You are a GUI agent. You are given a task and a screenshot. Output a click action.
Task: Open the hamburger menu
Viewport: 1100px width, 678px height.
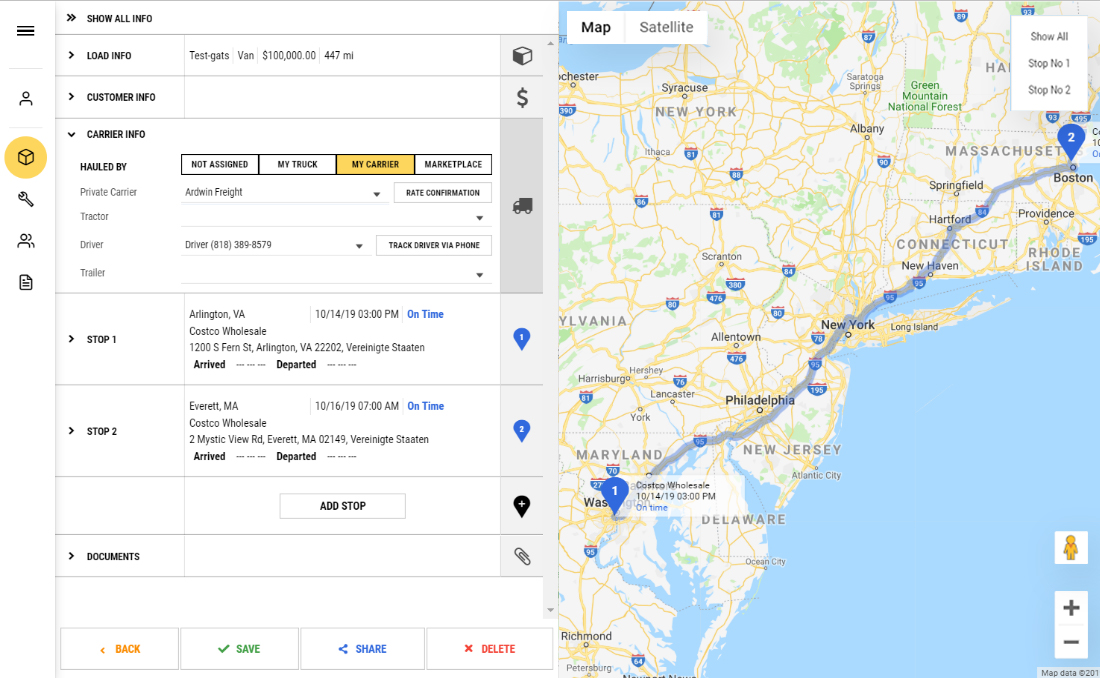click(x=25, y=31)
